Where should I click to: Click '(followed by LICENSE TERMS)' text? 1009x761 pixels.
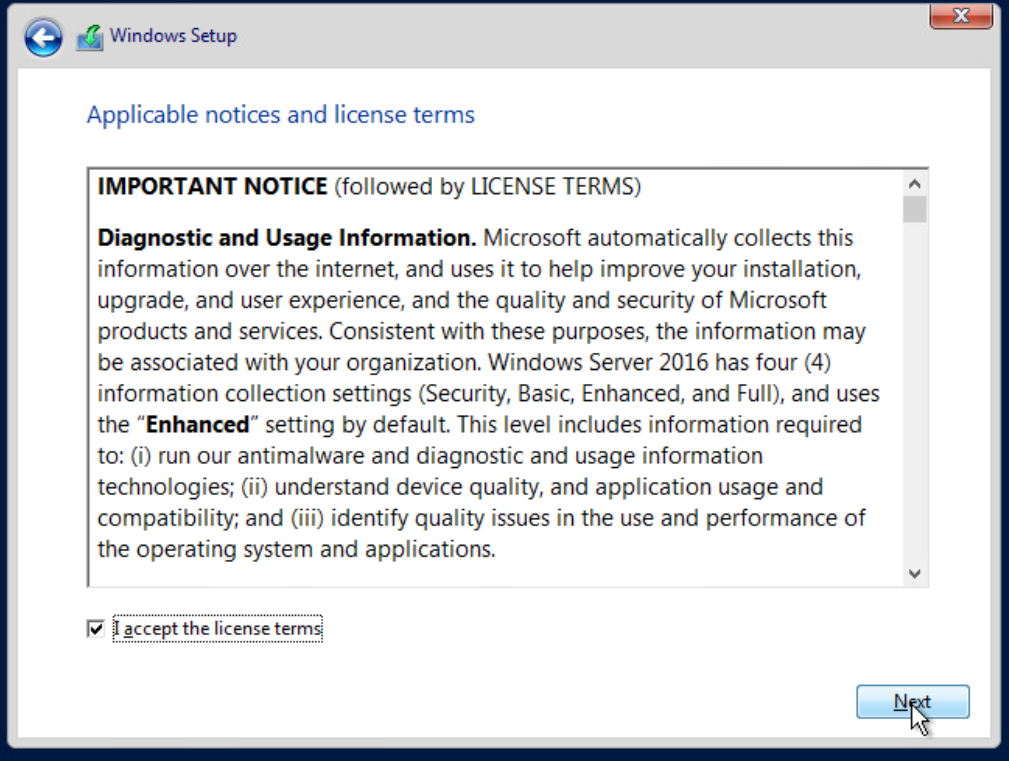point(487,186)
